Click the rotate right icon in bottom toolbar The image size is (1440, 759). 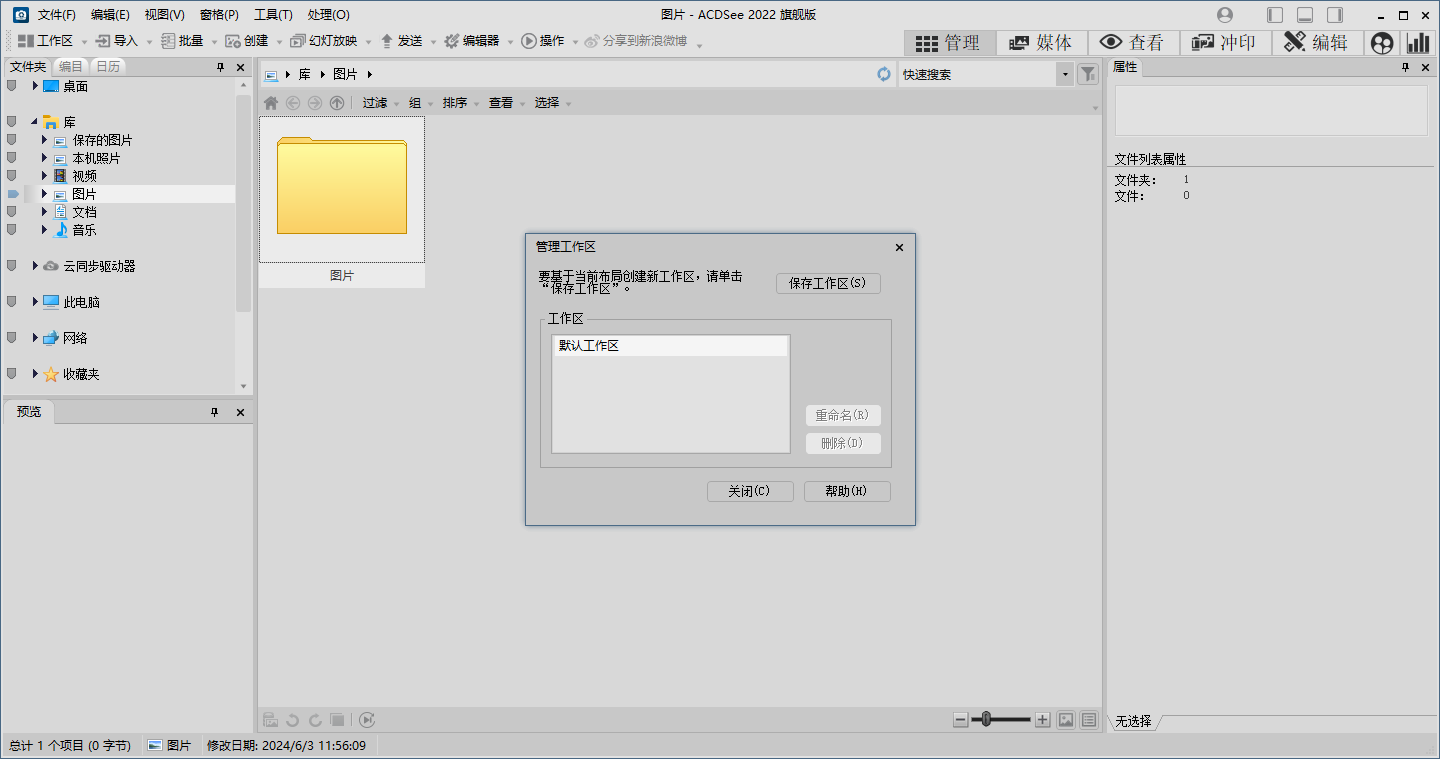coord(315,720)
